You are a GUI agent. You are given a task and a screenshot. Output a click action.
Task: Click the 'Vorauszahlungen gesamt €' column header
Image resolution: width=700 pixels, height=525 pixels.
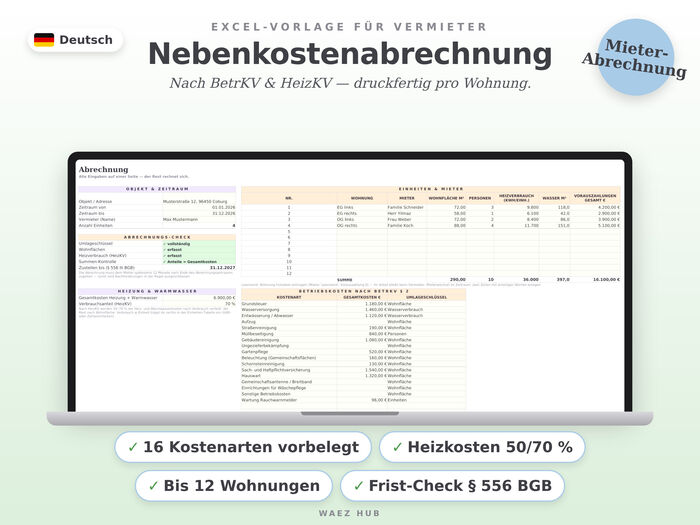[x=595, y=198]
